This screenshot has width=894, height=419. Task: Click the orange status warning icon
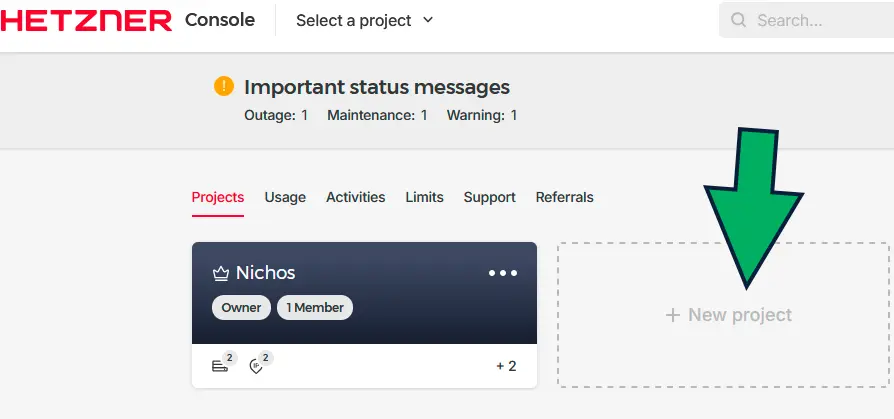tap(224, 87)
